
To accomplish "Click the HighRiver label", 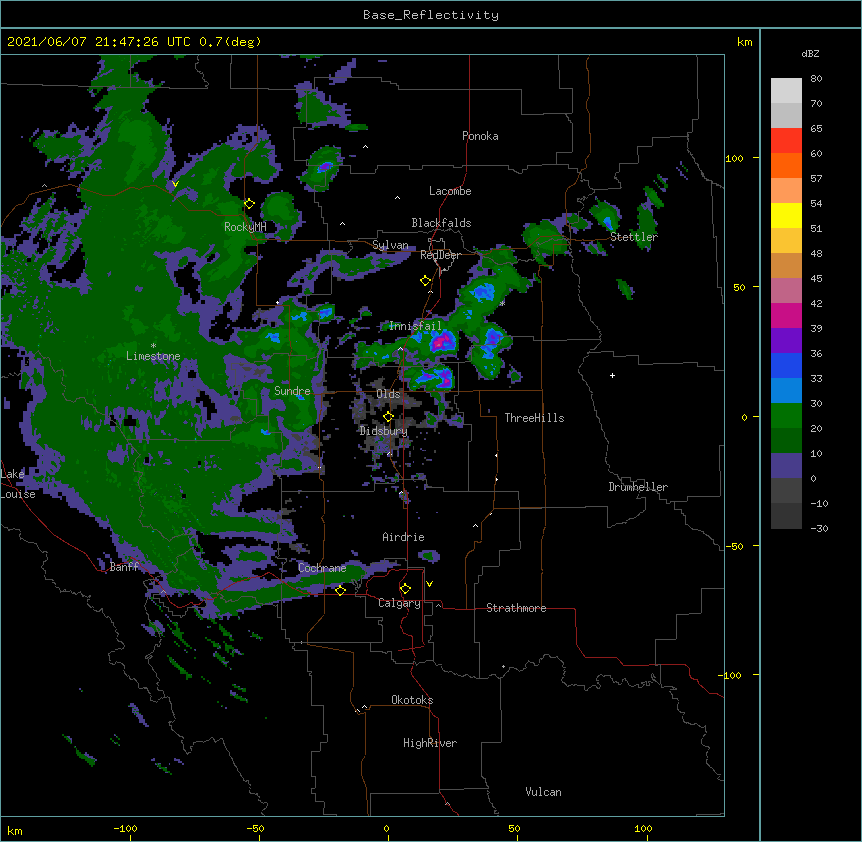I will click(430, 743).
